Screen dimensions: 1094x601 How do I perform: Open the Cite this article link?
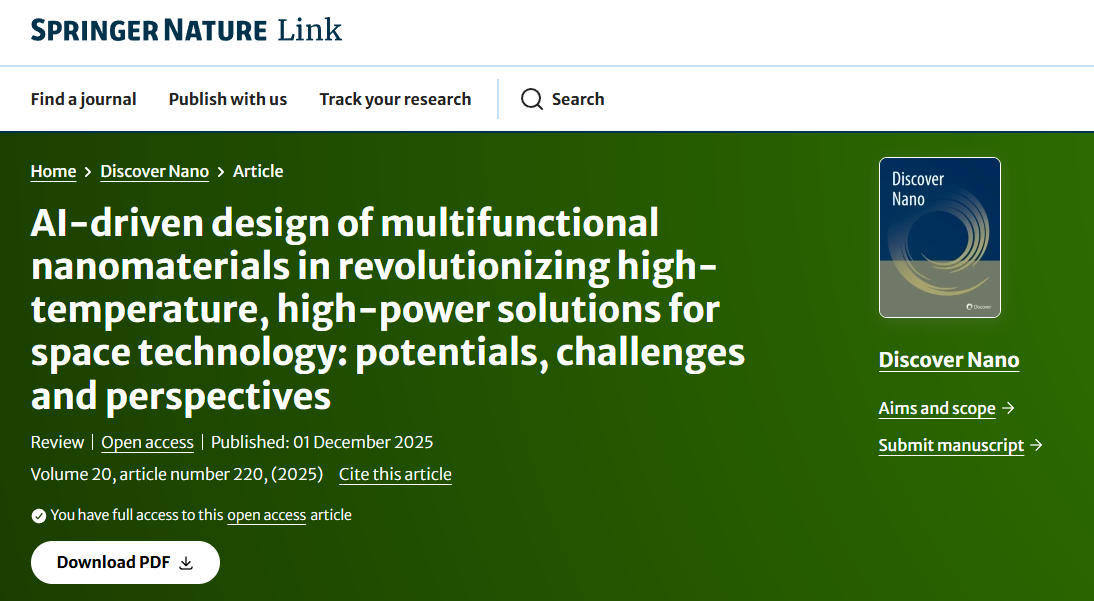click(395, 474)
